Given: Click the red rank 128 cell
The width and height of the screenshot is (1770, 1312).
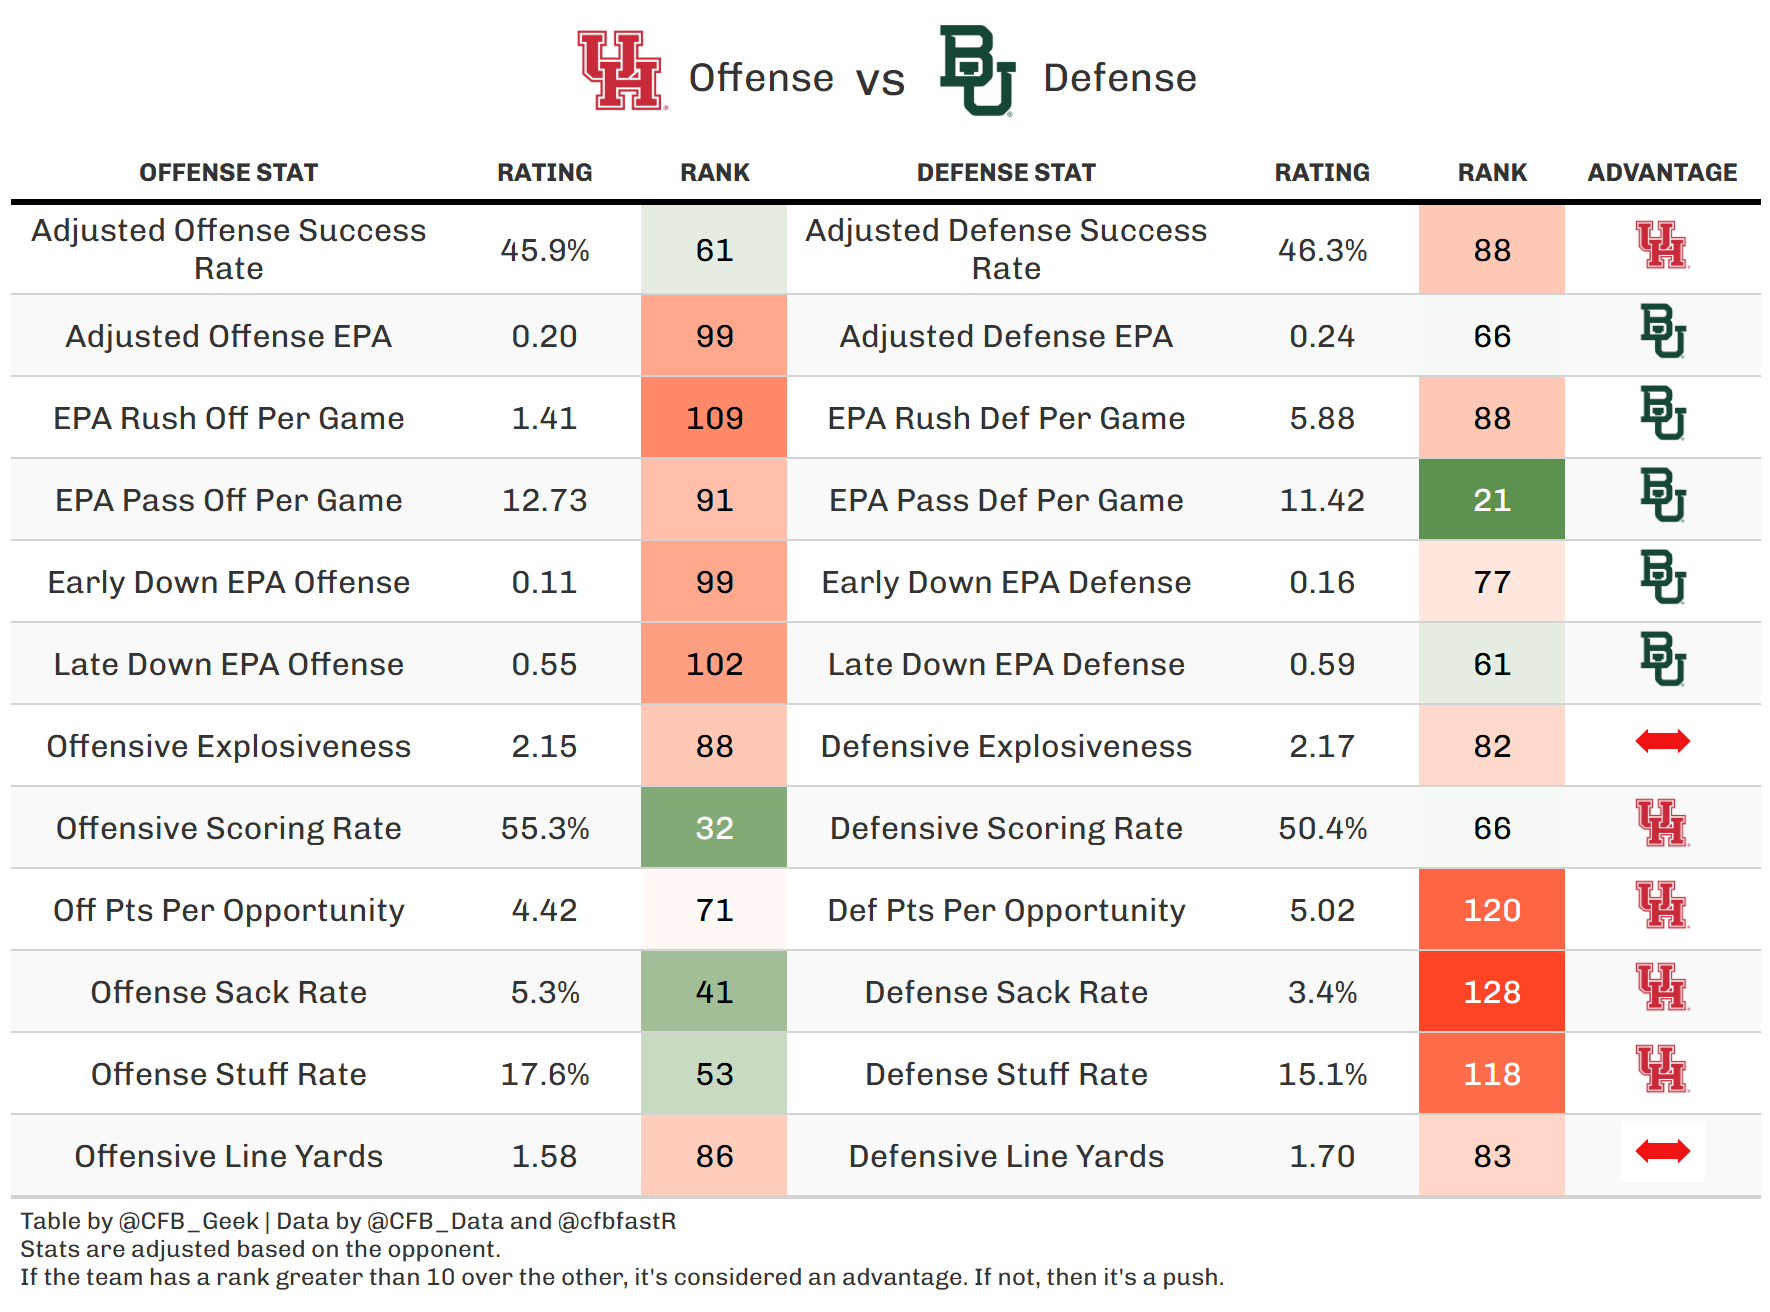Looking at the screenshot, I should [1491, 992].
